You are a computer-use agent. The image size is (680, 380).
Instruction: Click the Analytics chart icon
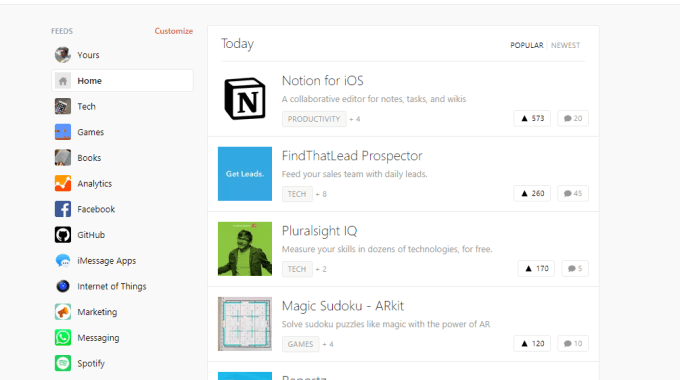pos(63,183)
